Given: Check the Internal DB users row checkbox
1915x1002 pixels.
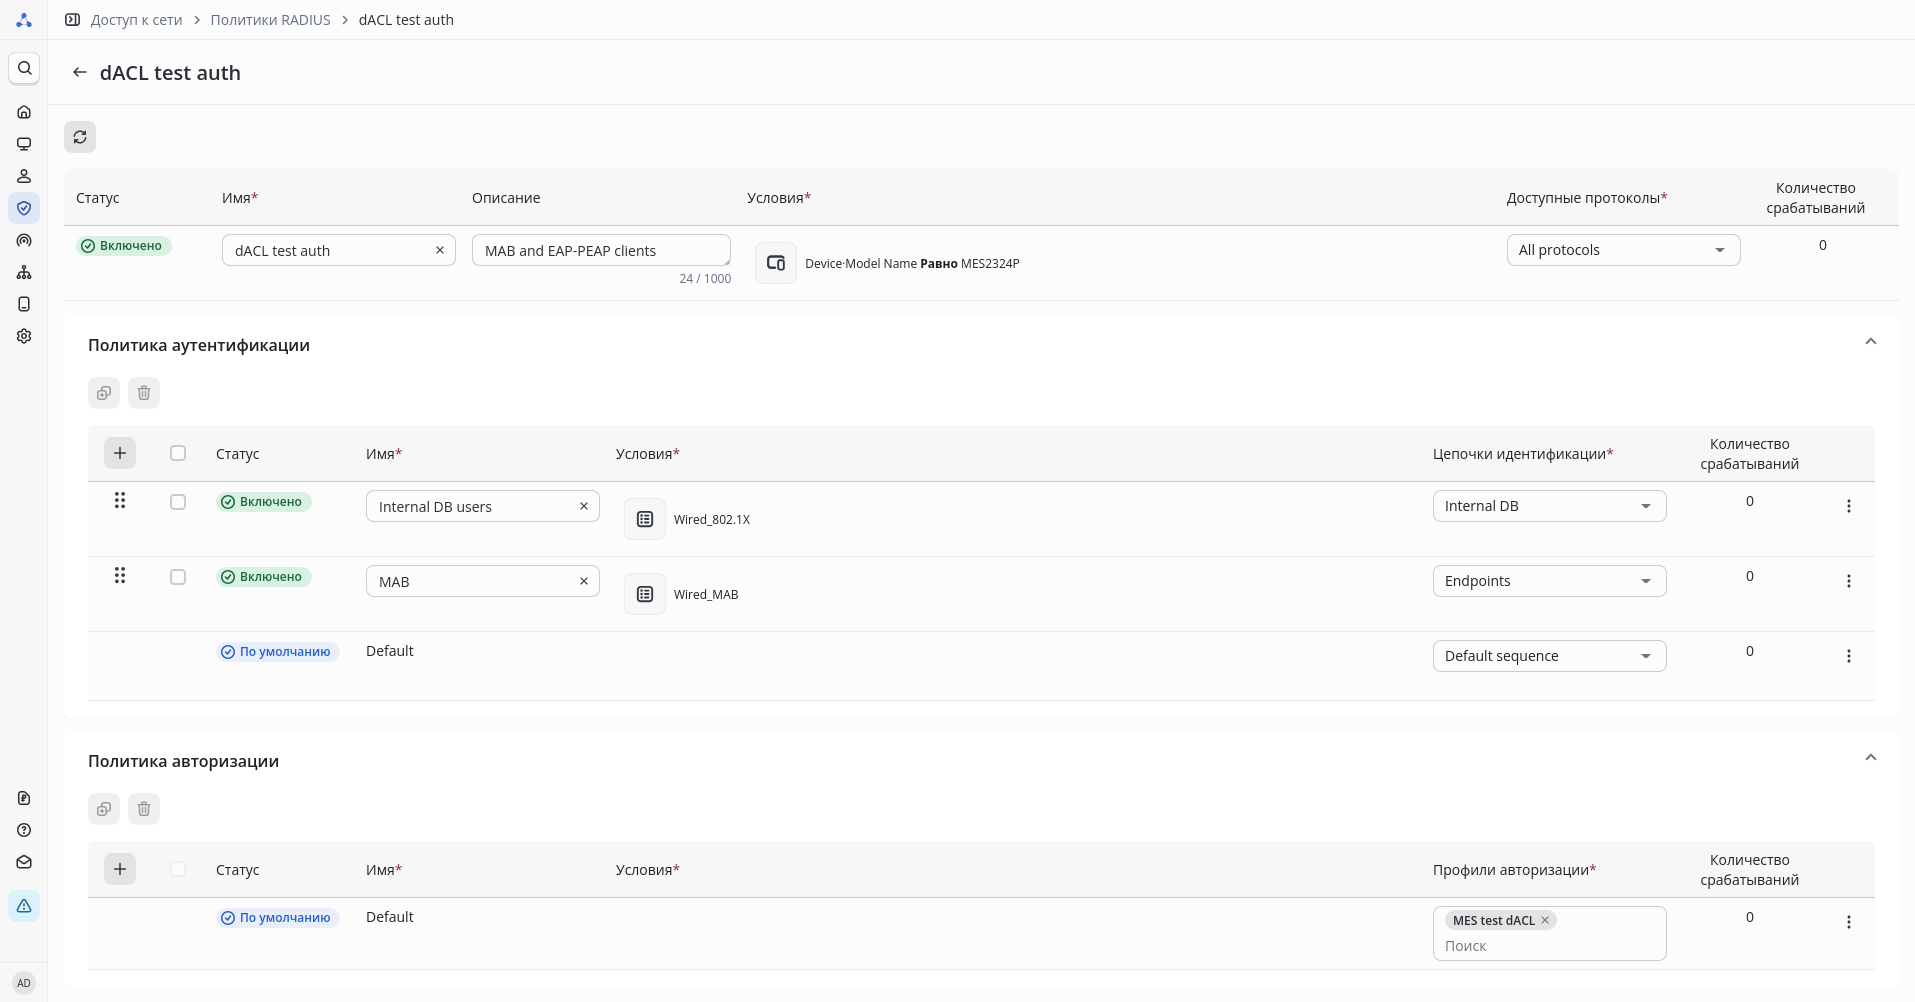Looking at the screenshot, I should 178,502.
